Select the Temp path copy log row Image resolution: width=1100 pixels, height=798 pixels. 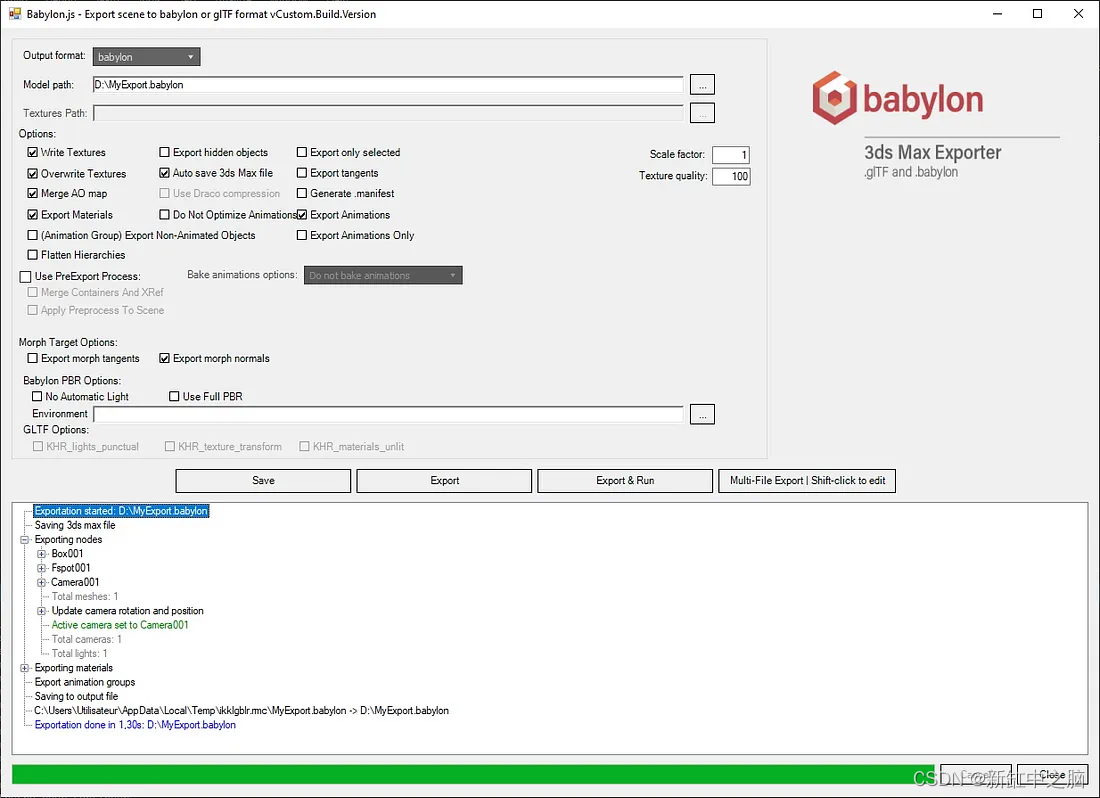[241, 711]
